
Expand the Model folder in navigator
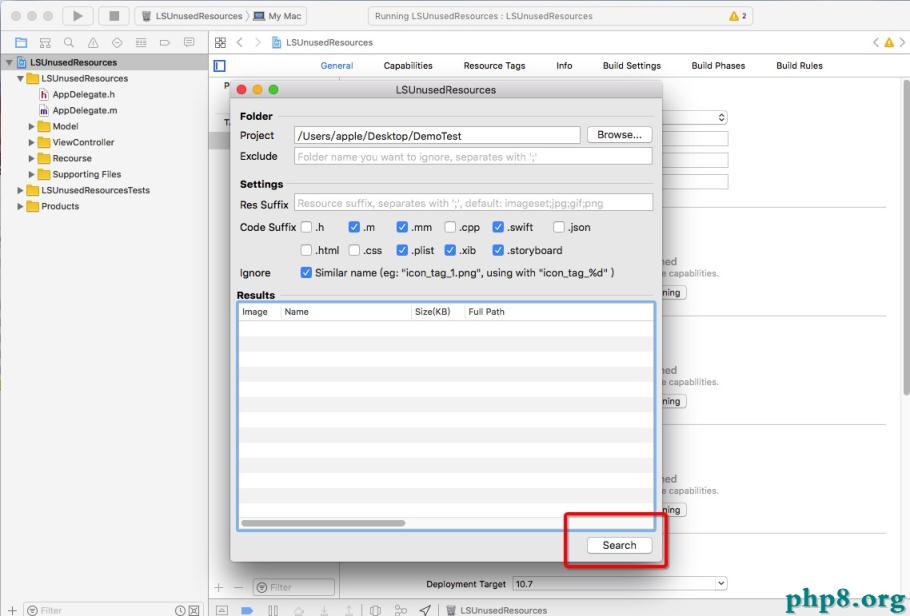click(32, 127)
